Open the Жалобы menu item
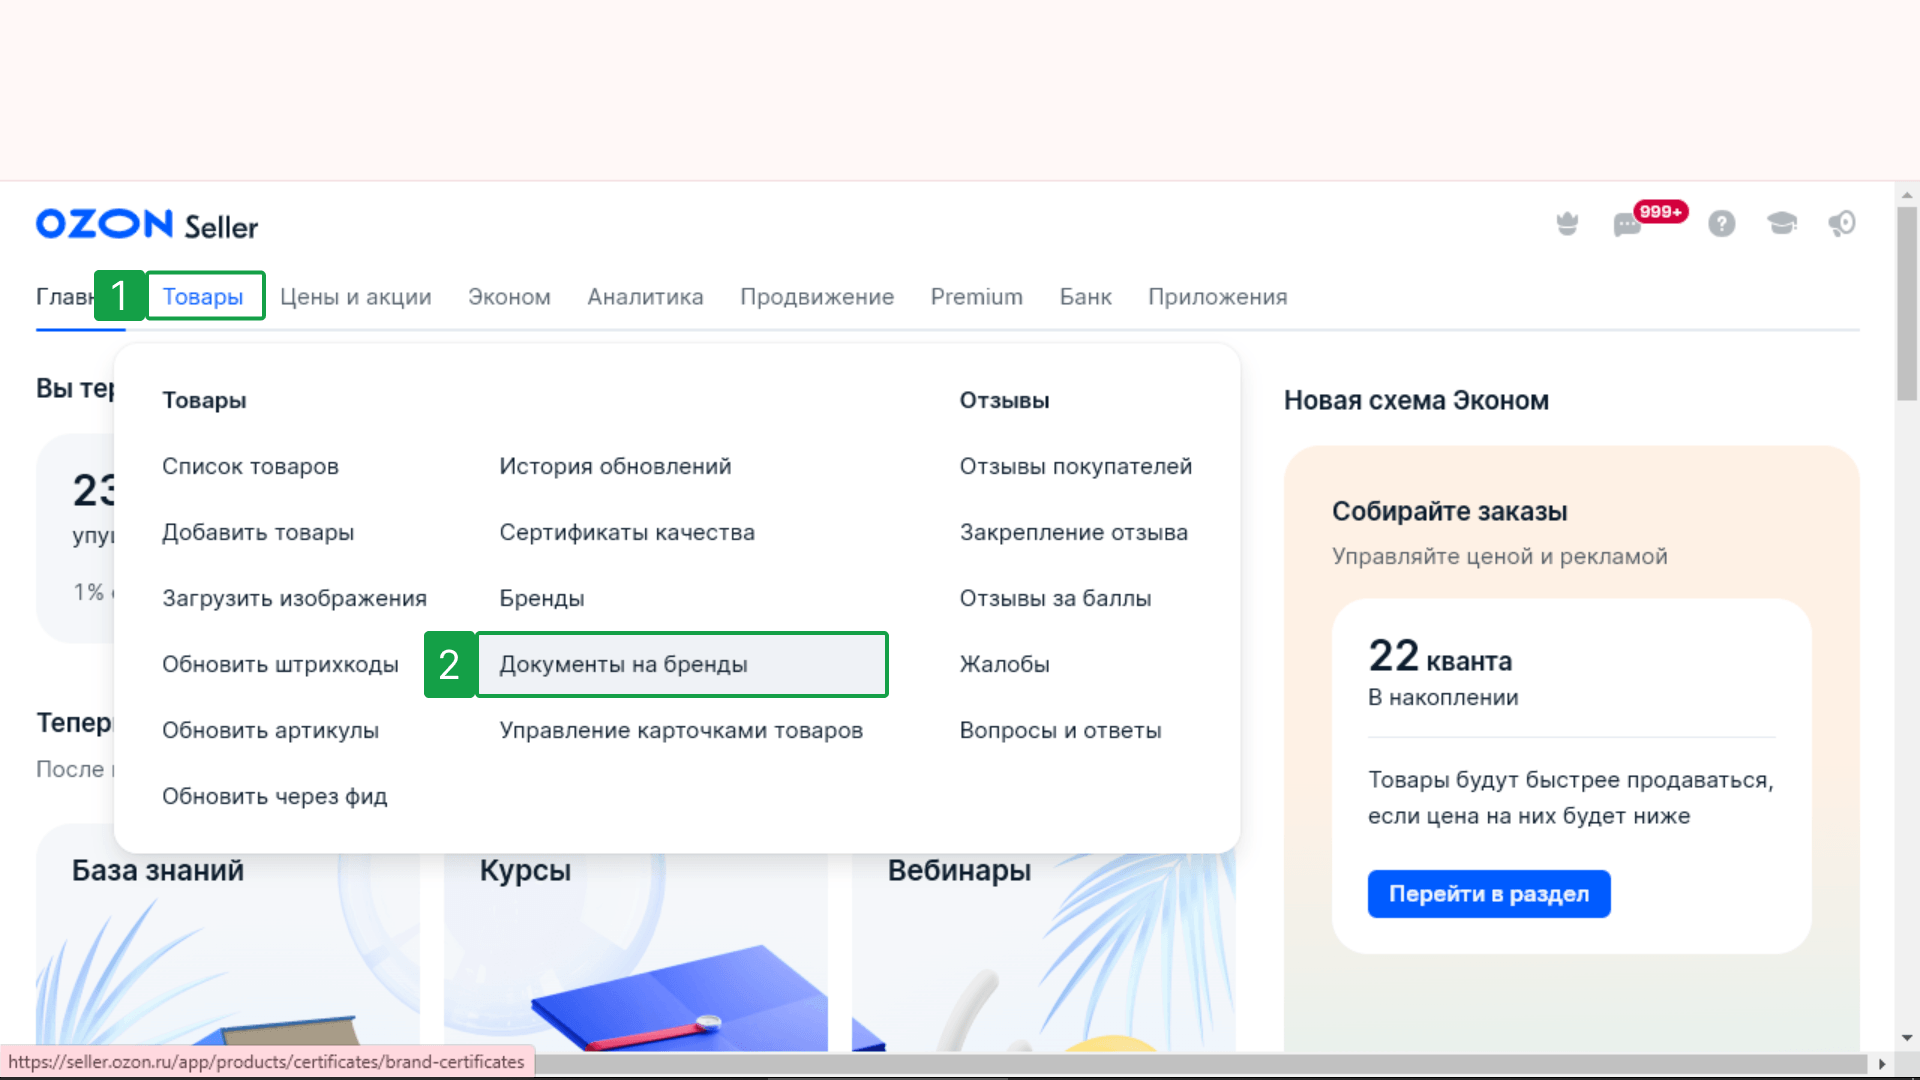The width and height of the screenshot is (1920, 1080). point(1004,664)
